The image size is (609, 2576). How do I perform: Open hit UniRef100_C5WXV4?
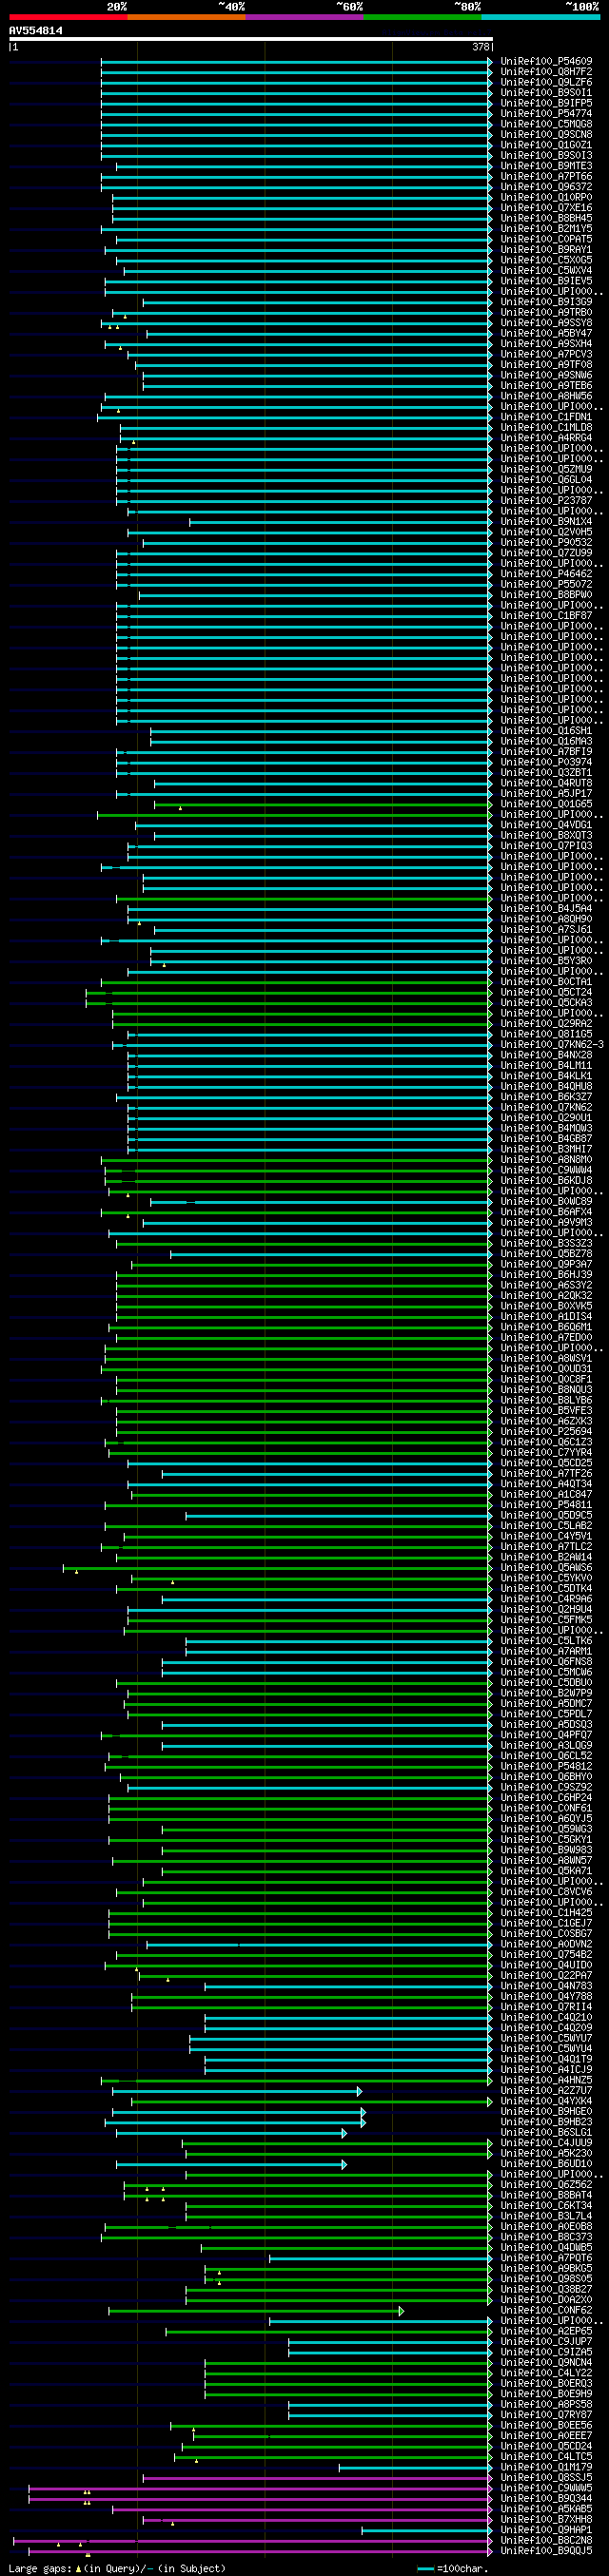coord(546,271)
